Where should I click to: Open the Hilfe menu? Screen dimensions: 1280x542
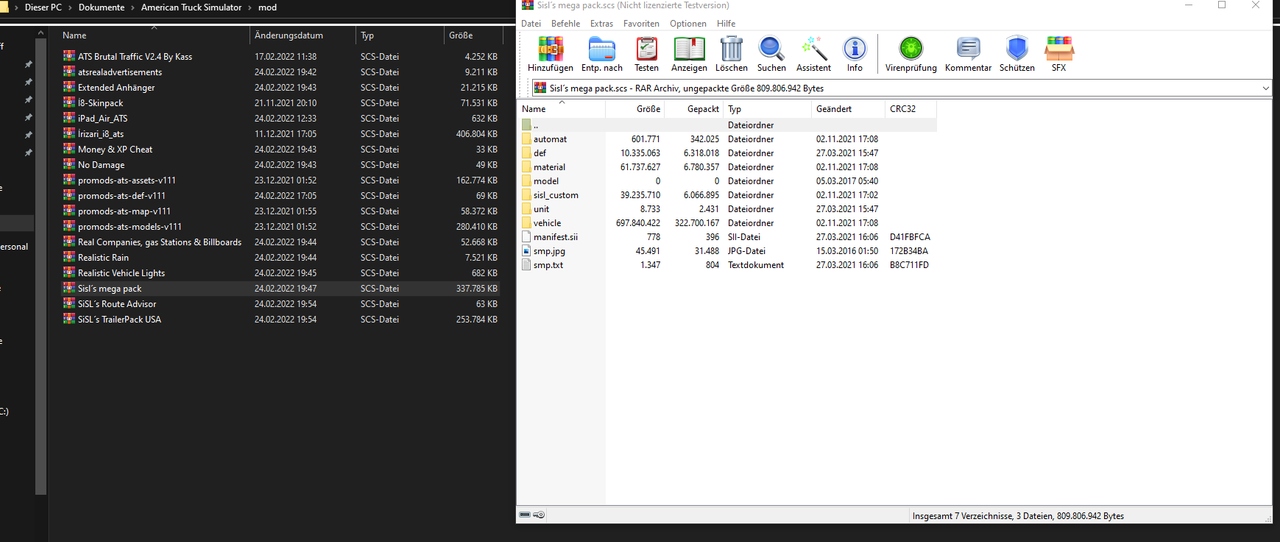click(x=726, y=23)
